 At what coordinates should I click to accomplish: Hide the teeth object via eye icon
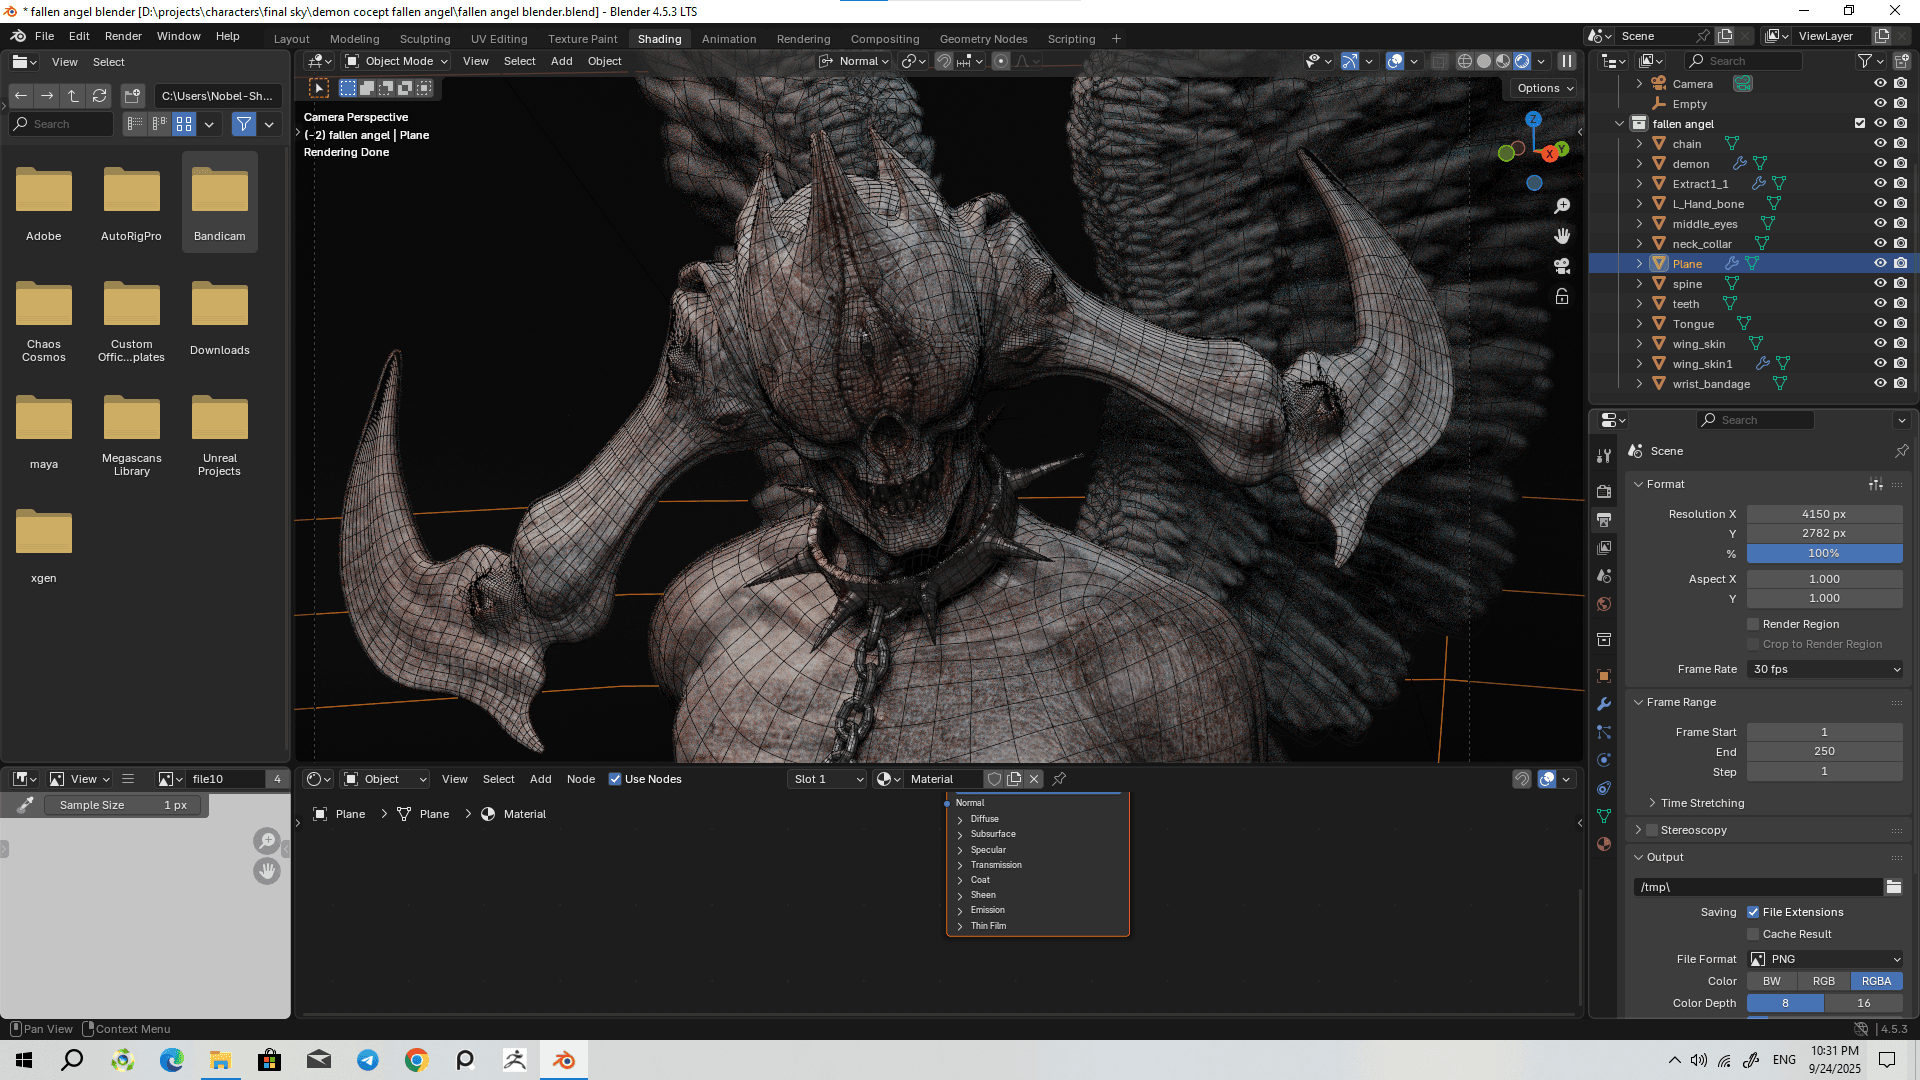click(x=1880, y=304)
